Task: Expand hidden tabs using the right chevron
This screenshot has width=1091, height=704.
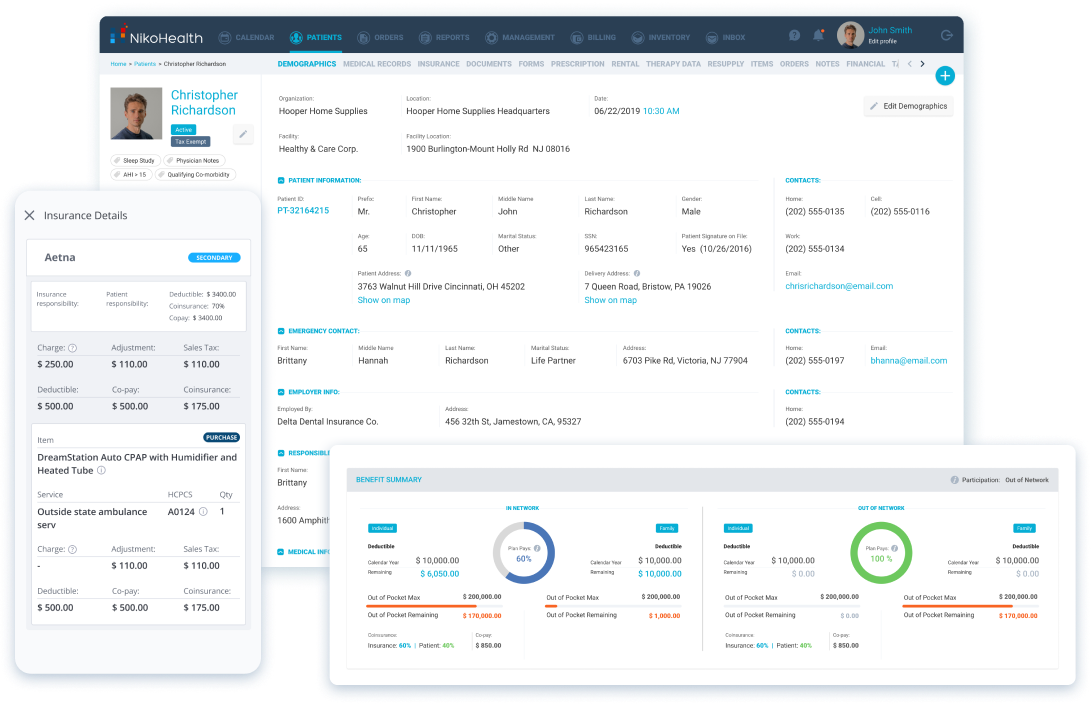Action: (921, 62)
